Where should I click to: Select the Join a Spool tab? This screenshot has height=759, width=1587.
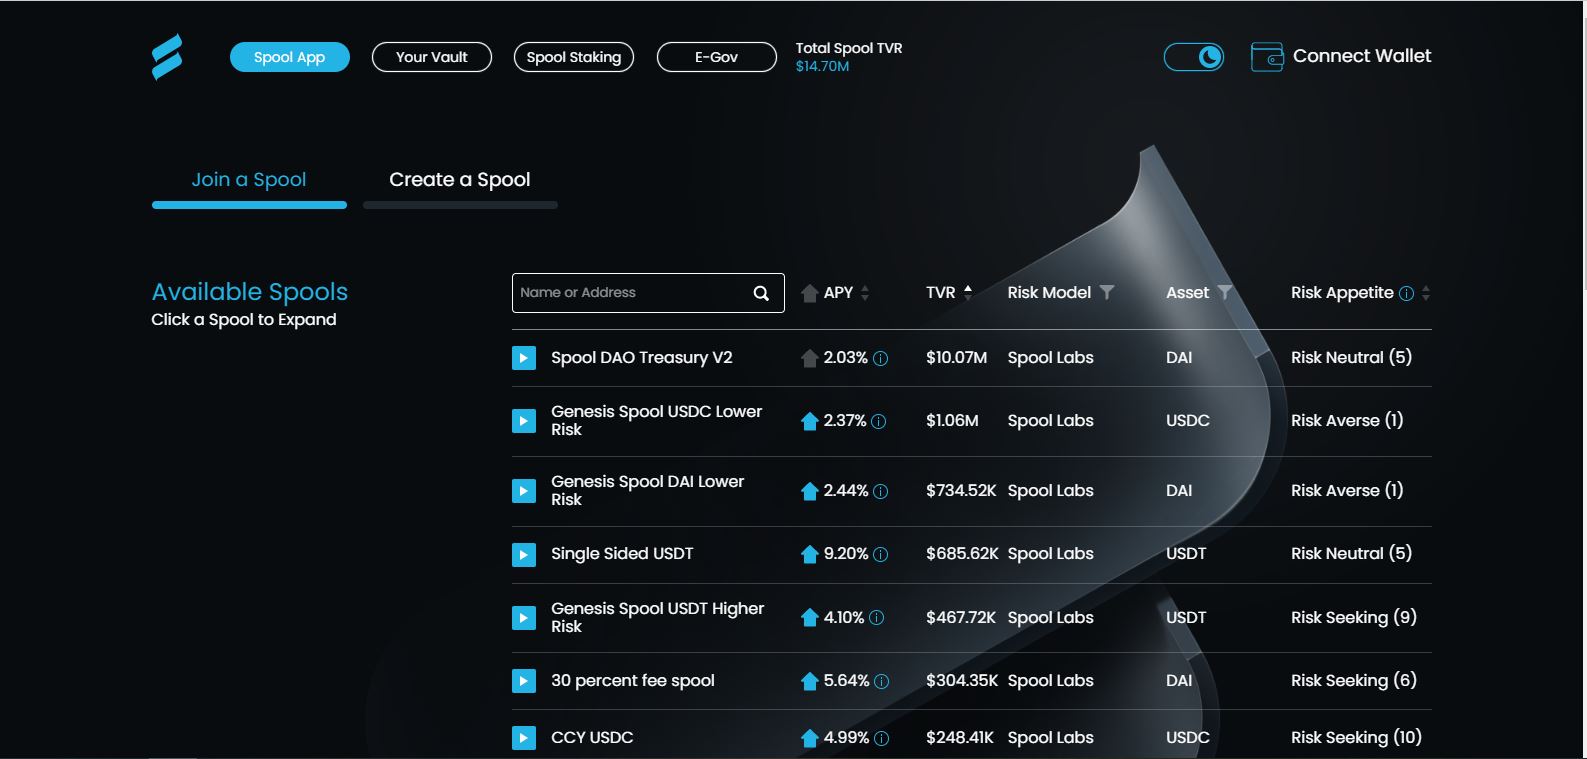coord(249,180)
